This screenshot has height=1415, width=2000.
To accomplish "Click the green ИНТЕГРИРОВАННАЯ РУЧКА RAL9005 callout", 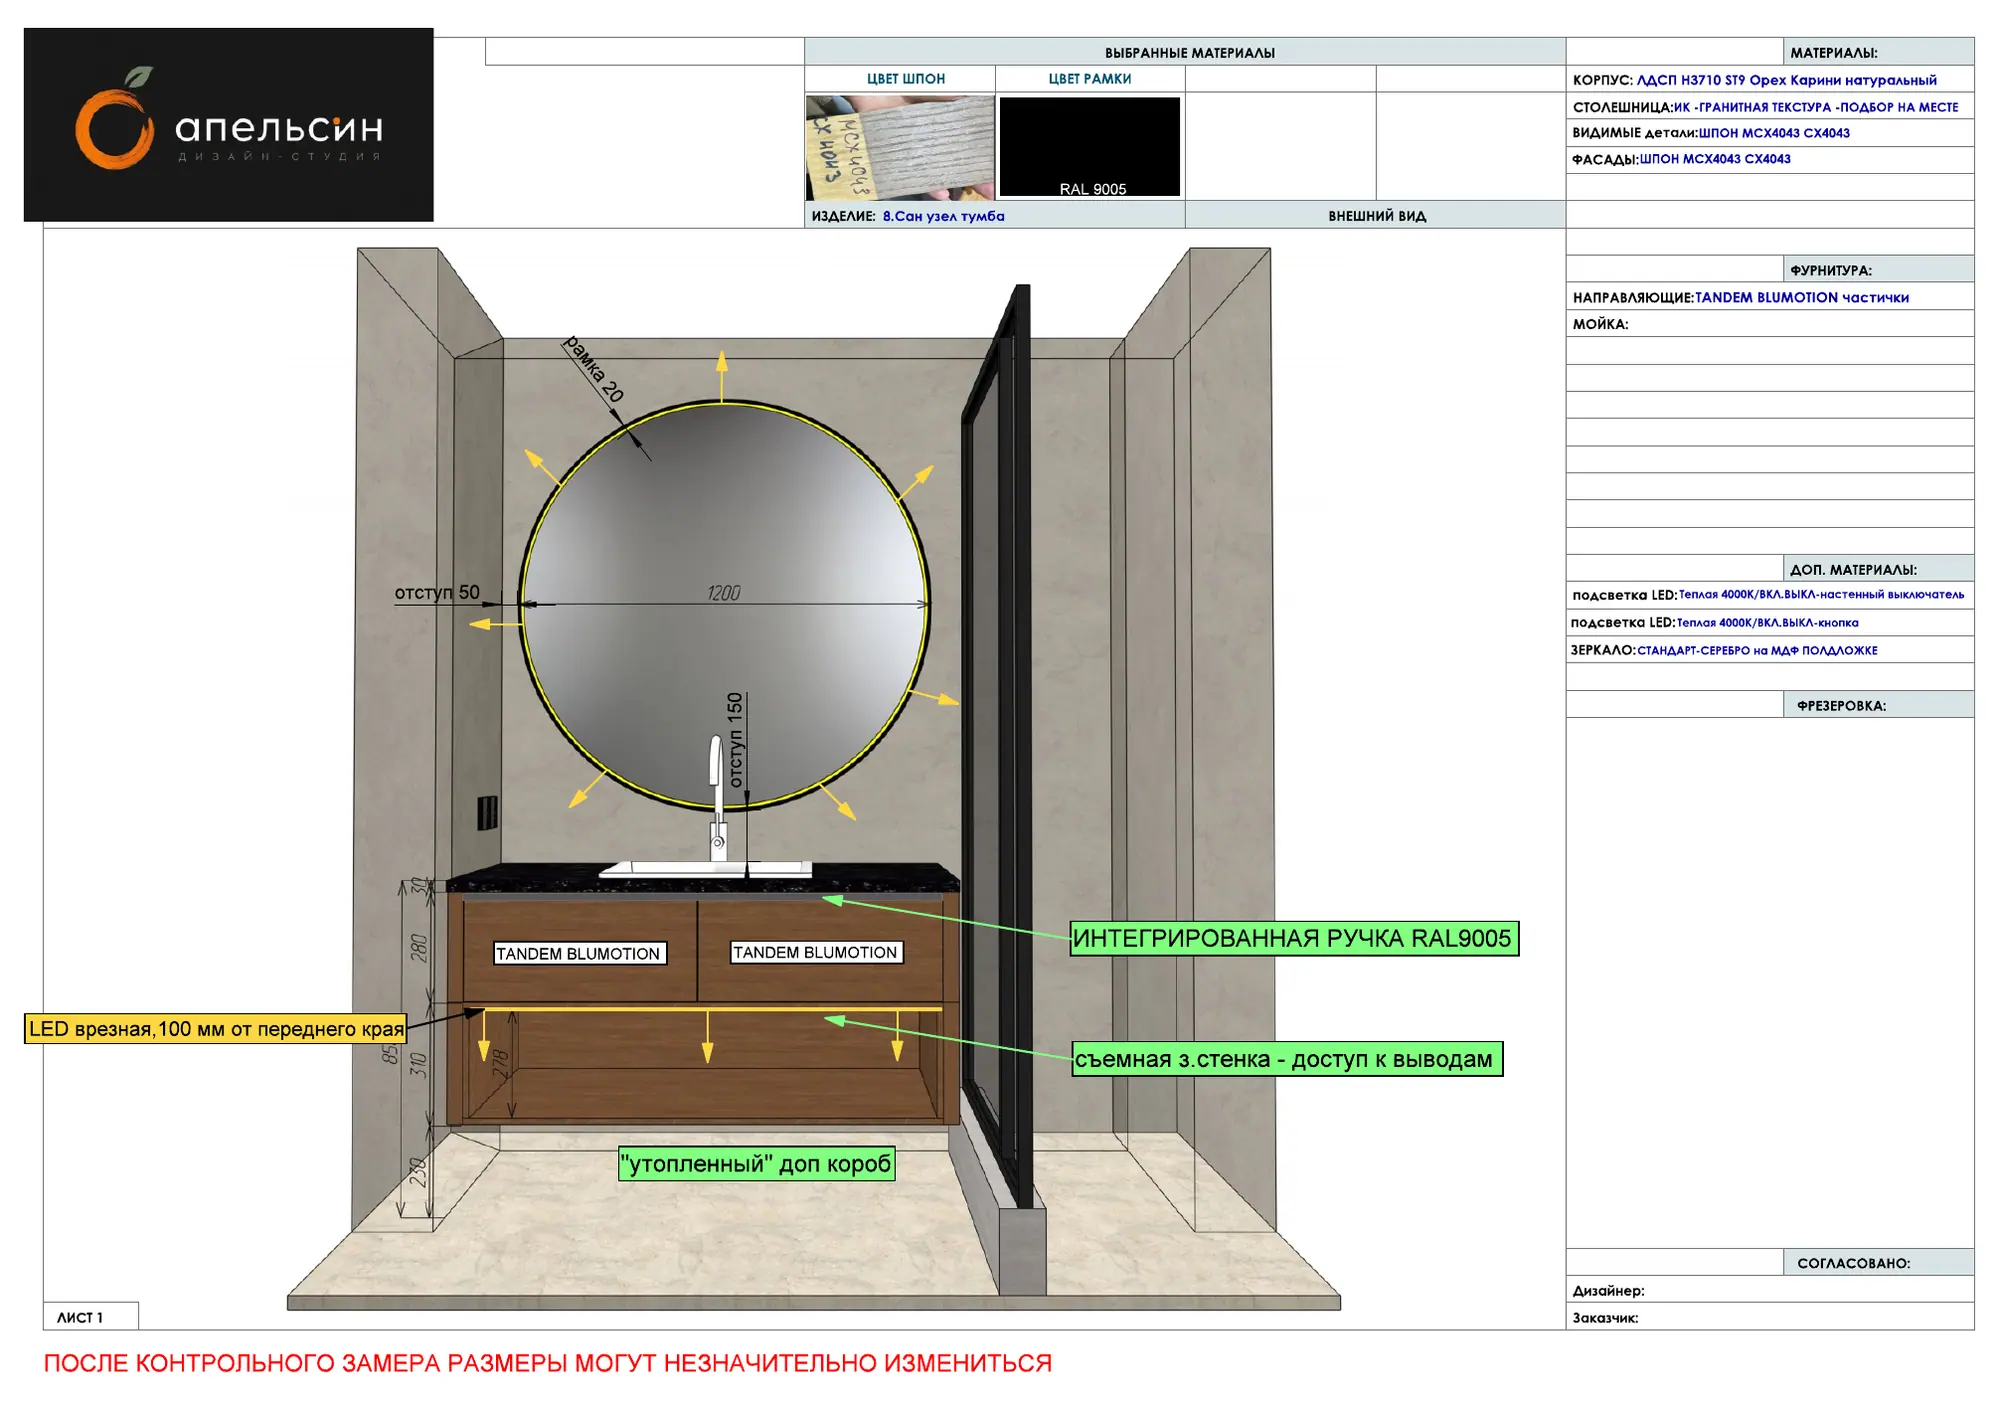I will (1294, 939).
